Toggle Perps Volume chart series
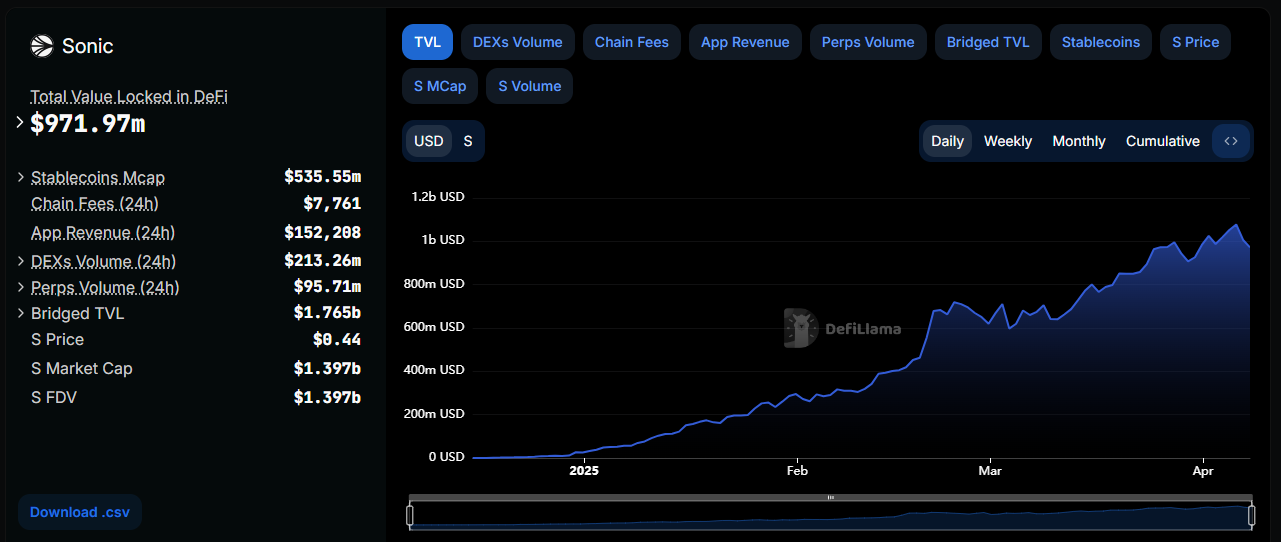 click(x=868, y=42)
